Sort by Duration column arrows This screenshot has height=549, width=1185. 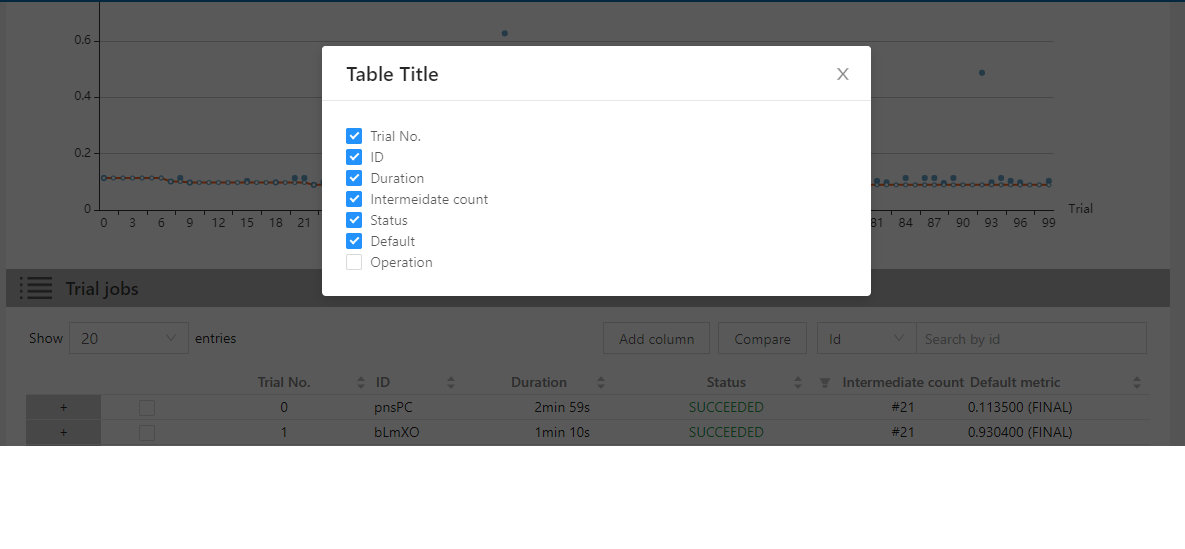(x=601, y=383)
